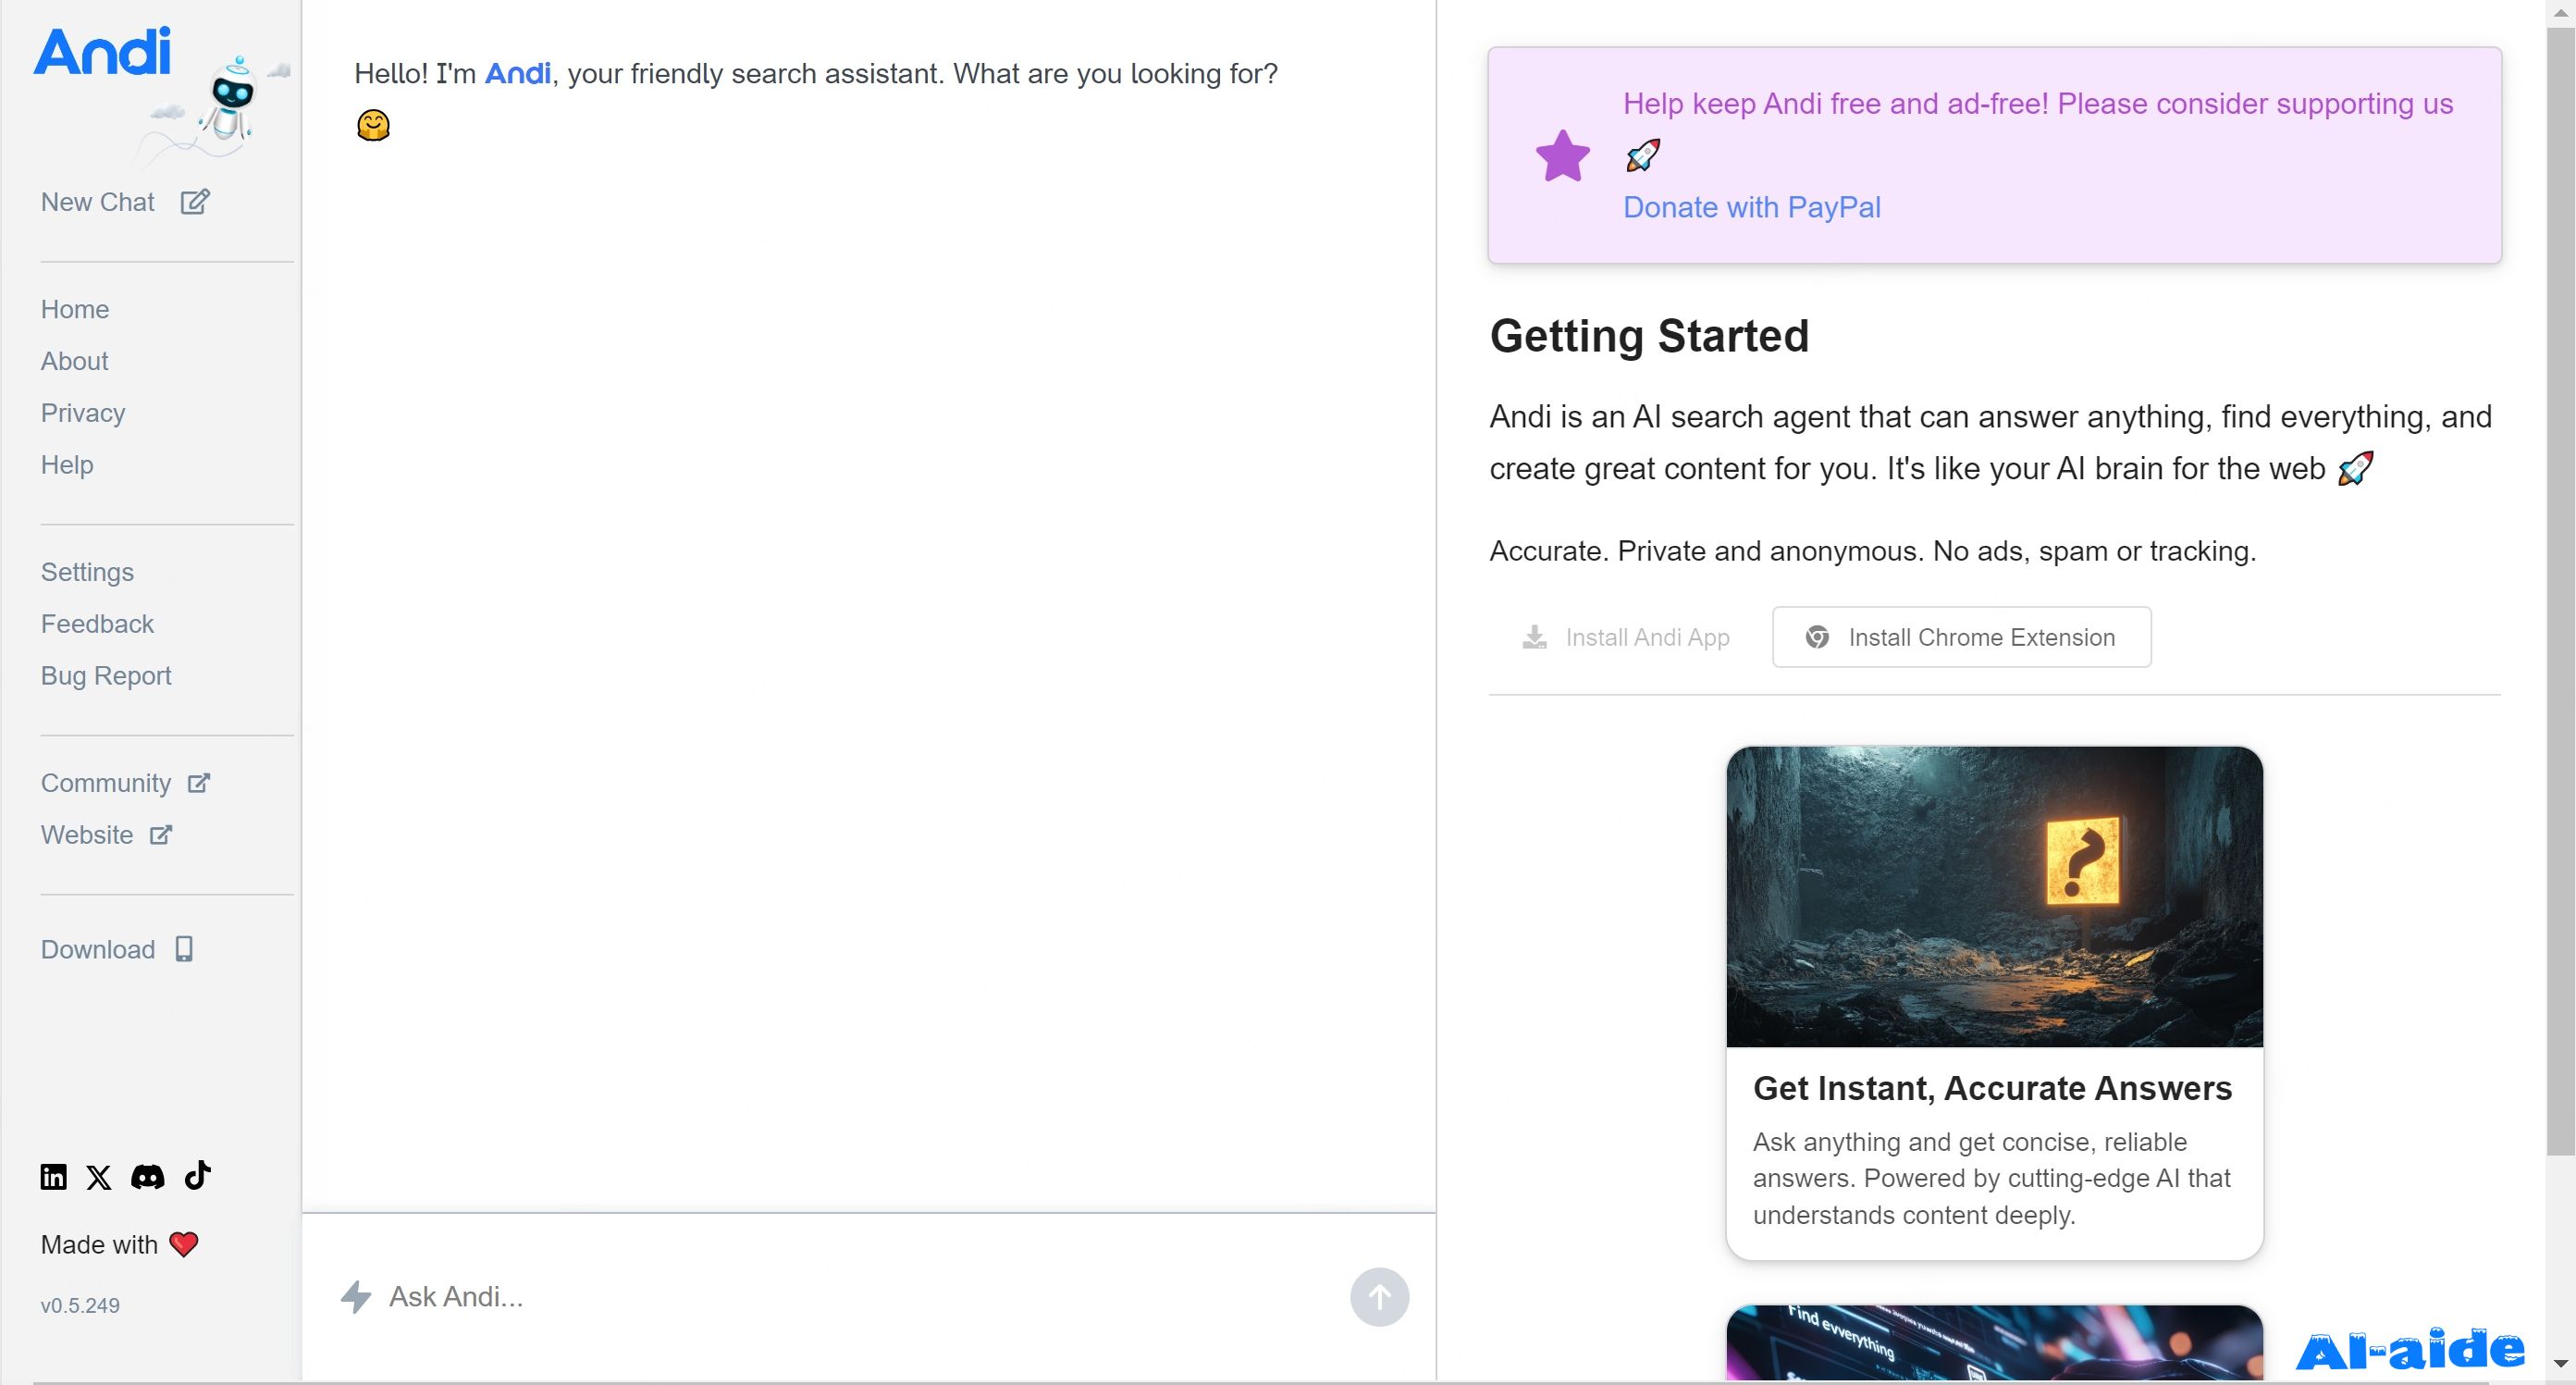Click the version text v0.5.249

pos(80,1305)
